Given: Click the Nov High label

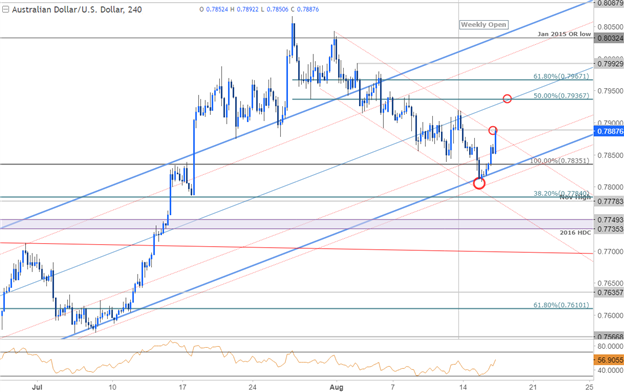Looking at the screenshot, I should (x=575, y=197).
